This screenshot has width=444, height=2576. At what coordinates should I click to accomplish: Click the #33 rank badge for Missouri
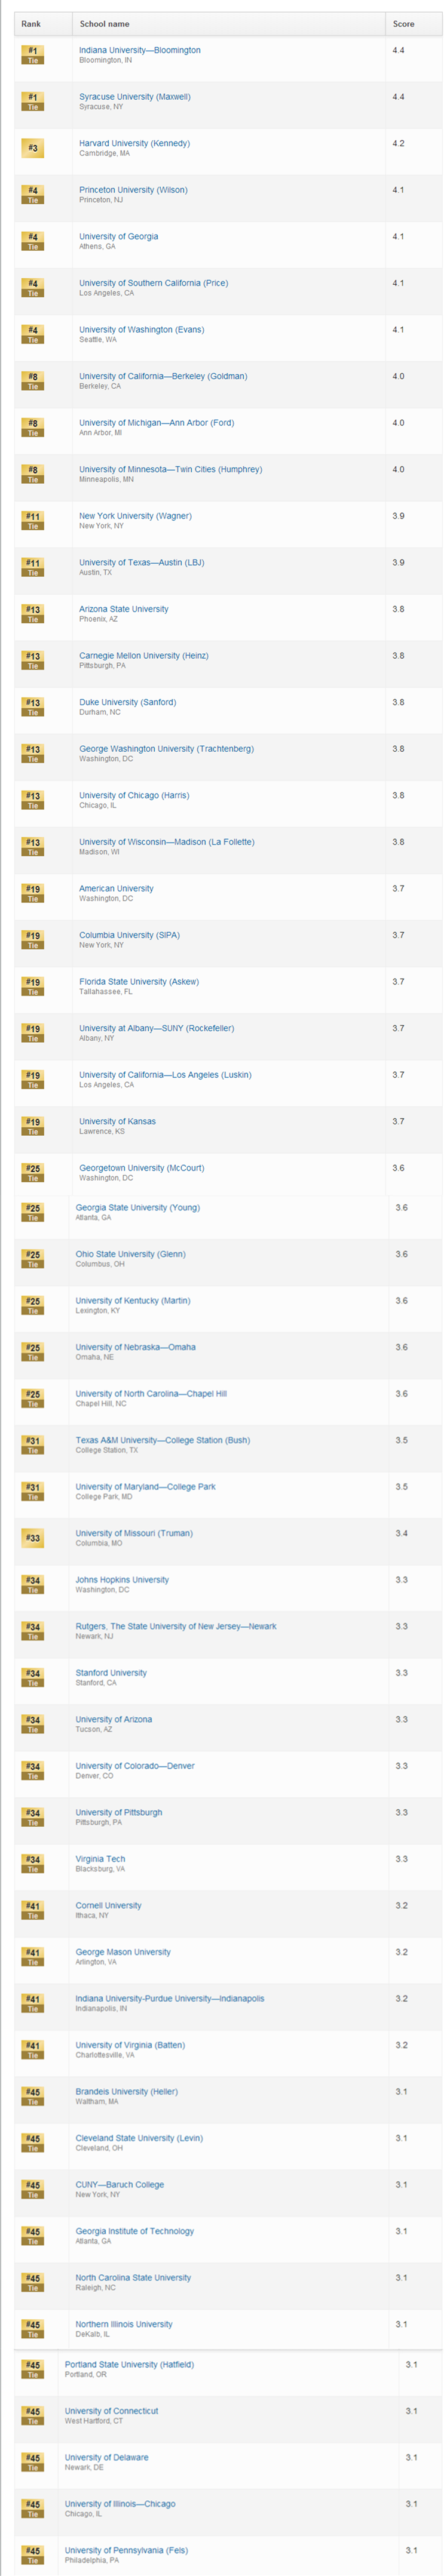click(x=32, y=1538)
